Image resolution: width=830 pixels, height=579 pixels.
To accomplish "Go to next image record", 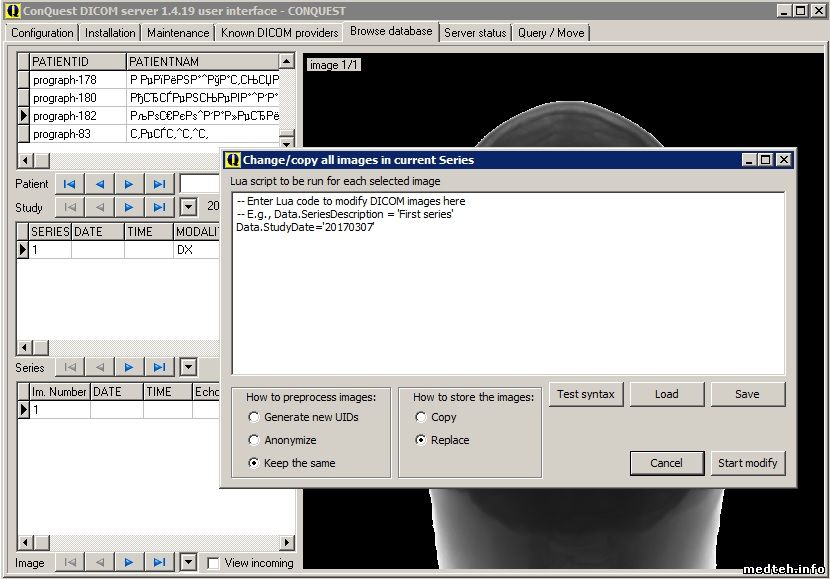I will [129, 563].
